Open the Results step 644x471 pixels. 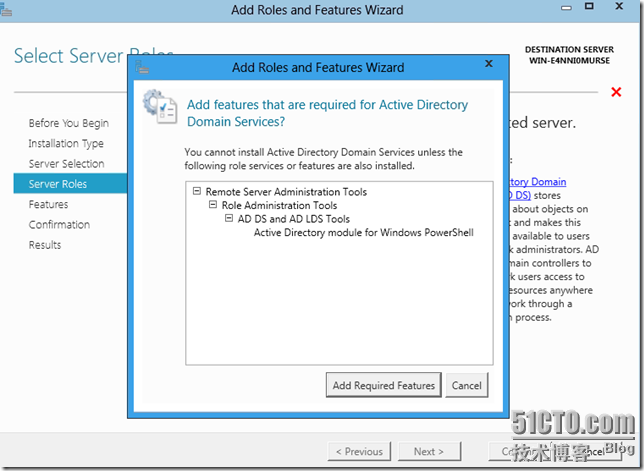pos(45,245)
